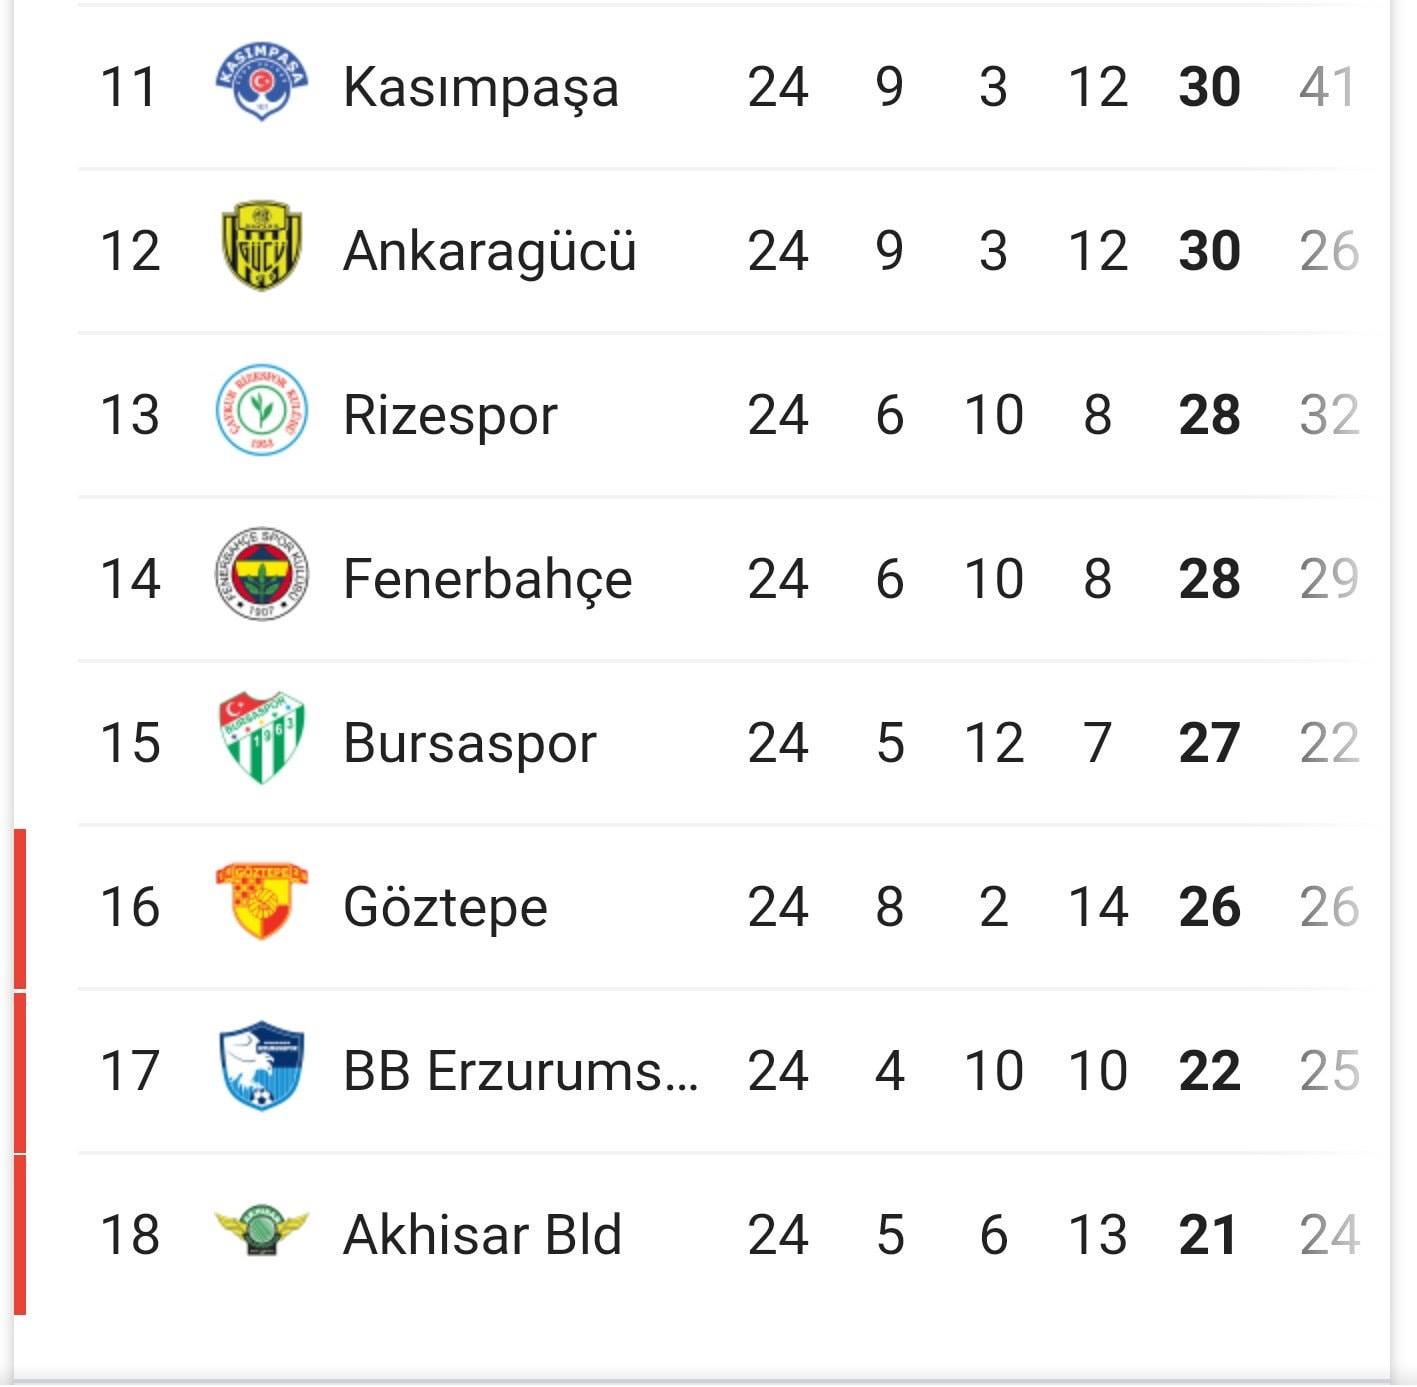Viewport: 1417px width, 1387px height.
Task: Open the Rizespor club logo
Action: 262,411
